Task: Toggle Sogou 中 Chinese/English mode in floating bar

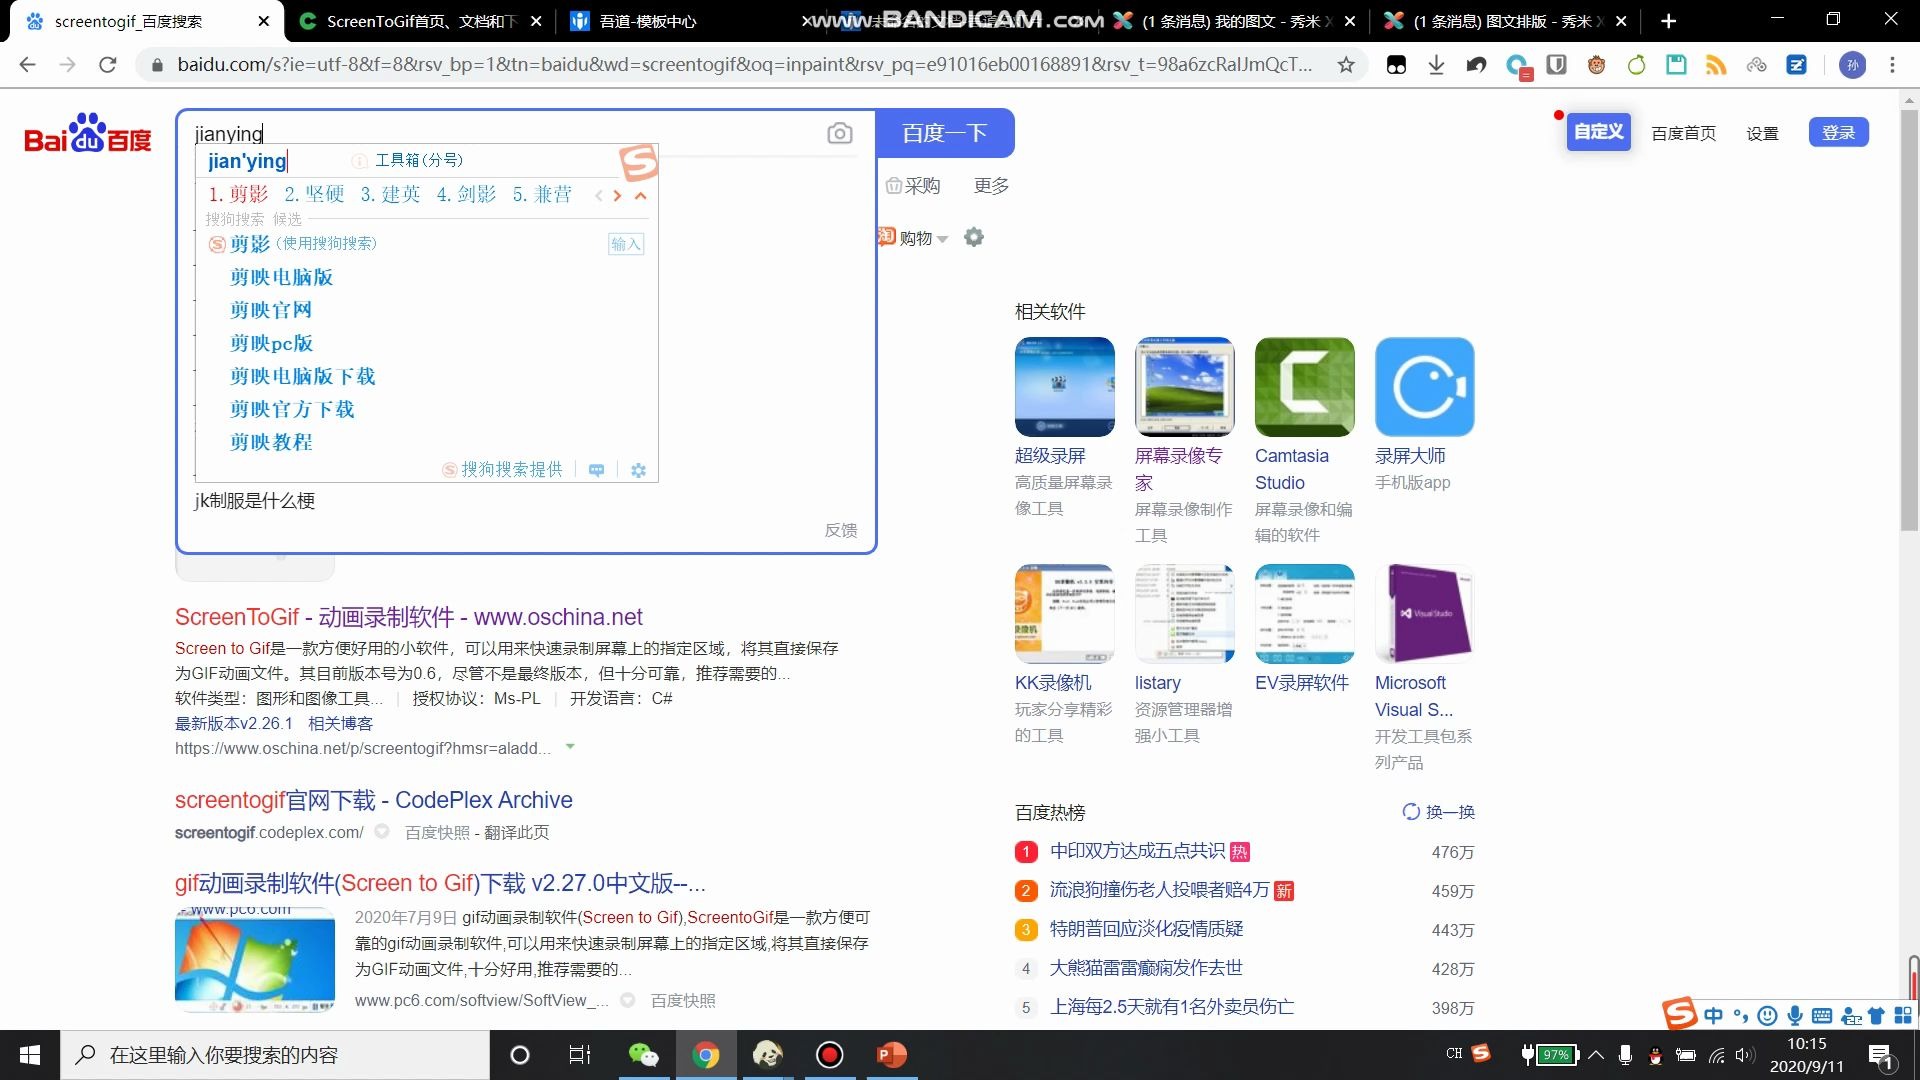Action: point(1714,1016)
